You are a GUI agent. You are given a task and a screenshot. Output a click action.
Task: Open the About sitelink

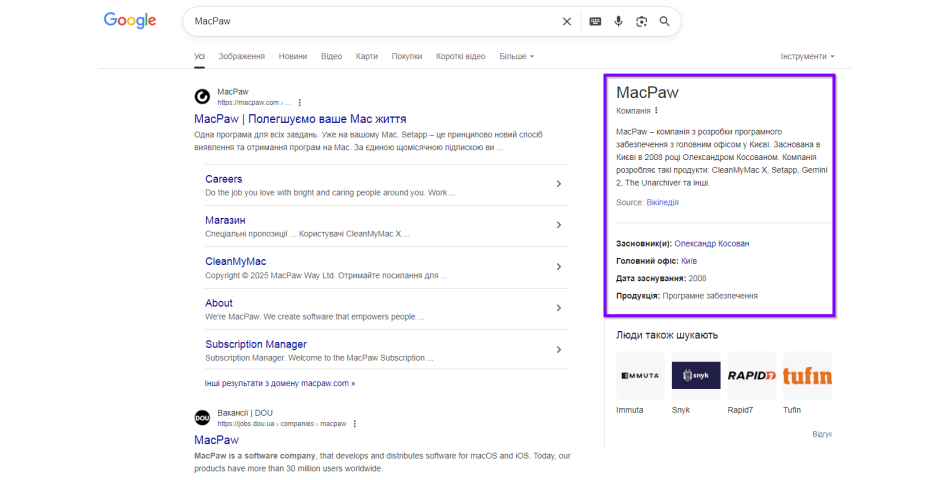[x=219, y=303]
